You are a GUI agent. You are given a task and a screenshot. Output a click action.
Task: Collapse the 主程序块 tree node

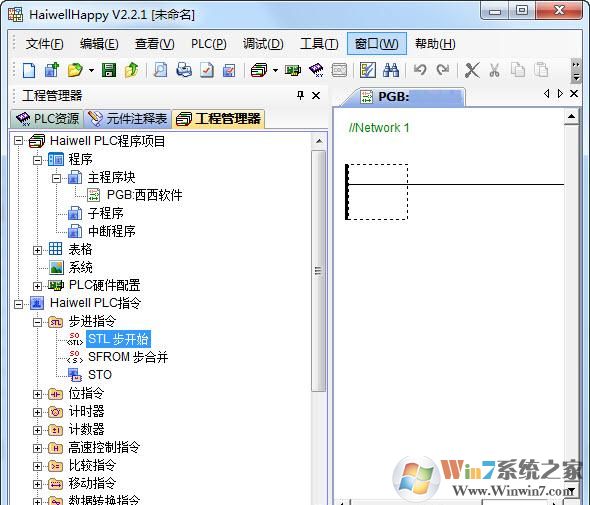56,178
